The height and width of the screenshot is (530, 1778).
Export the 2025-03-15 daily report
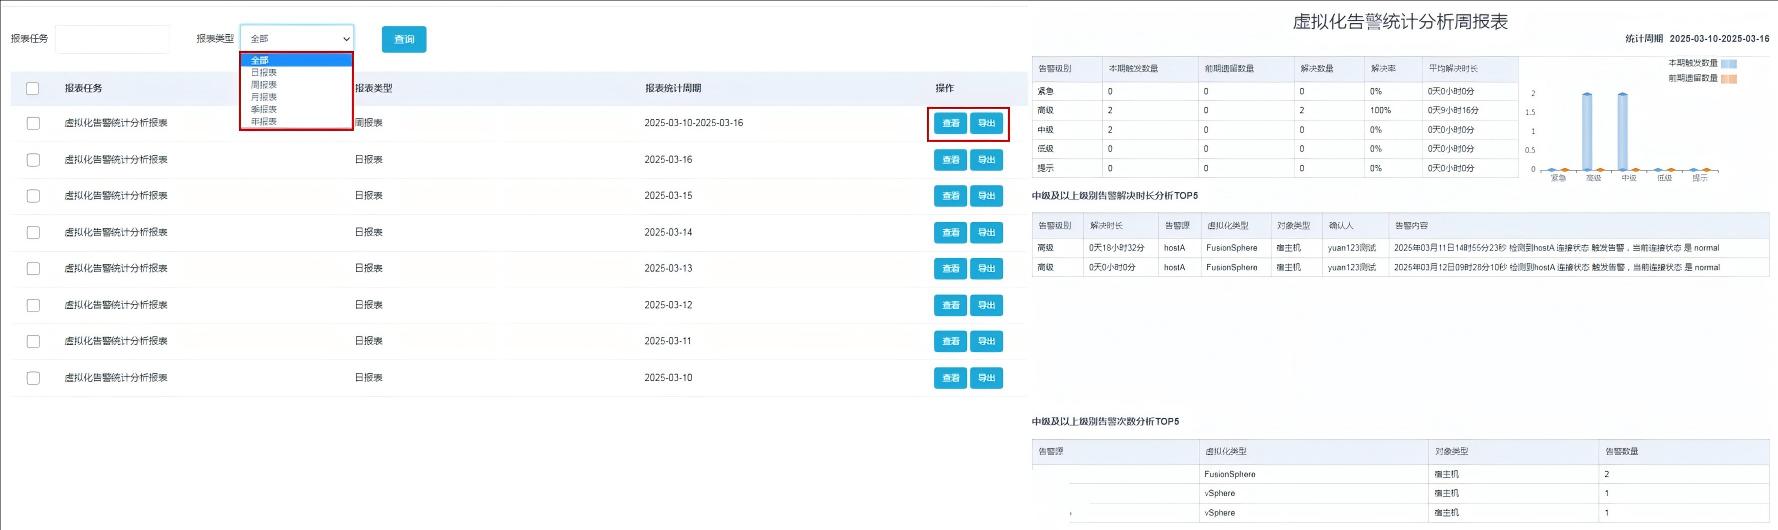(x=986, y=196)
